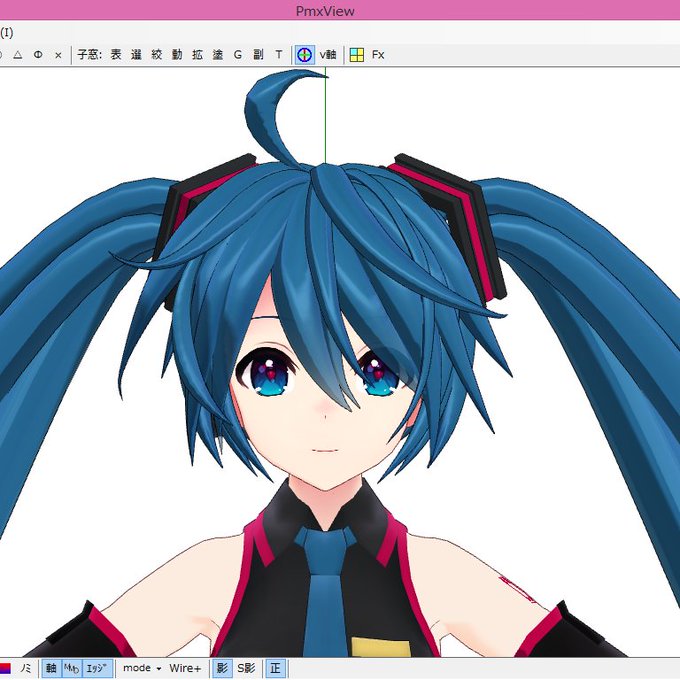Screen dimensions: 680x680
Task: Open the 塗 paint sub-window
Action: tap(218, 55)
